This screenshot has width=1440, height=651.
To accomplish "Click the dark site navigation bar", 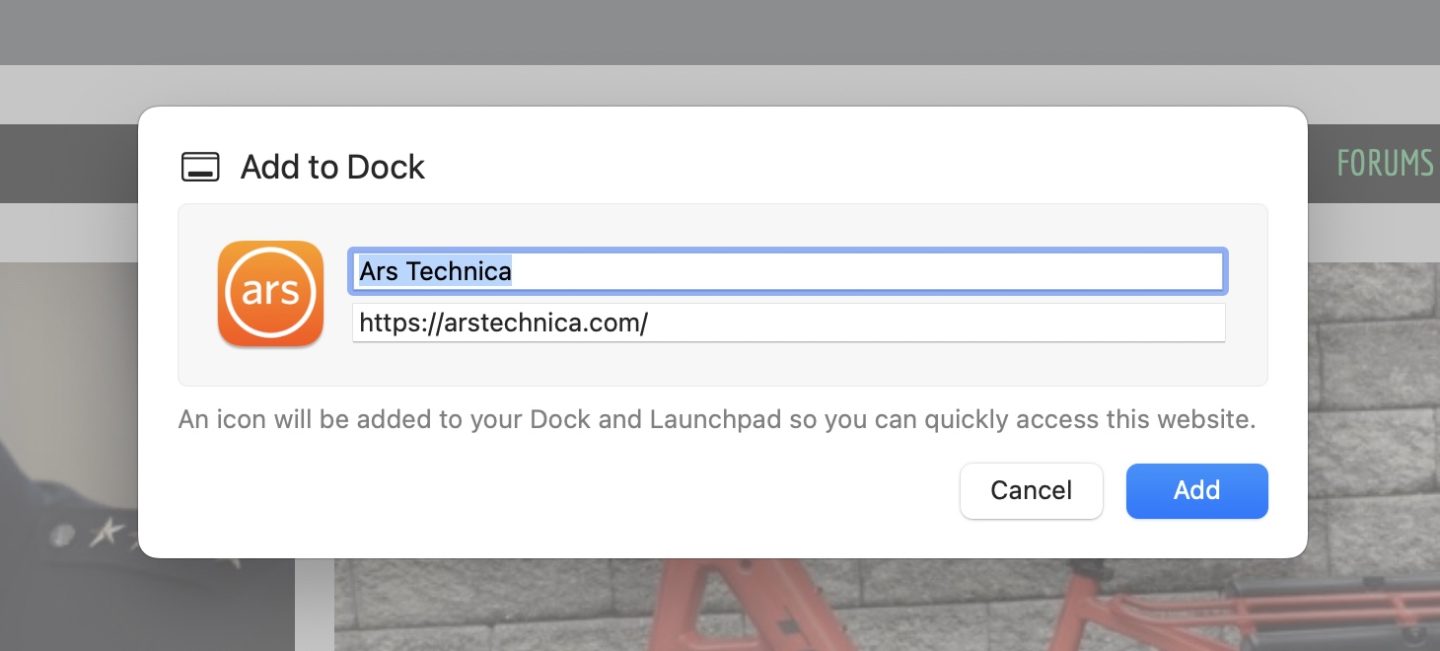I will (x=70, y=163).
